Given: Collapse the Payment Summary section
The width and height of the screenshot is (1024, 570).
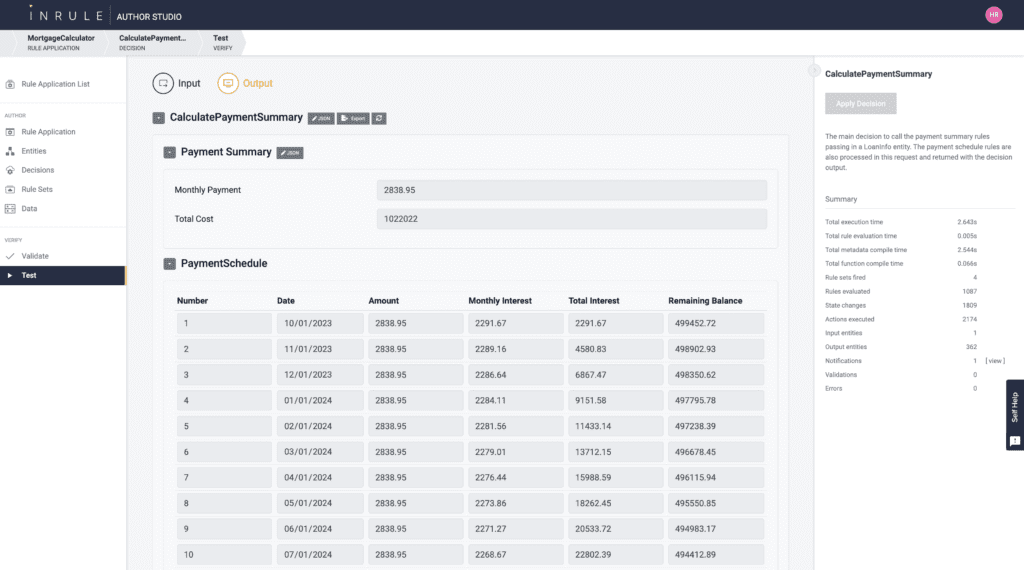Looking at the screenshot, I should click(170, 152).
